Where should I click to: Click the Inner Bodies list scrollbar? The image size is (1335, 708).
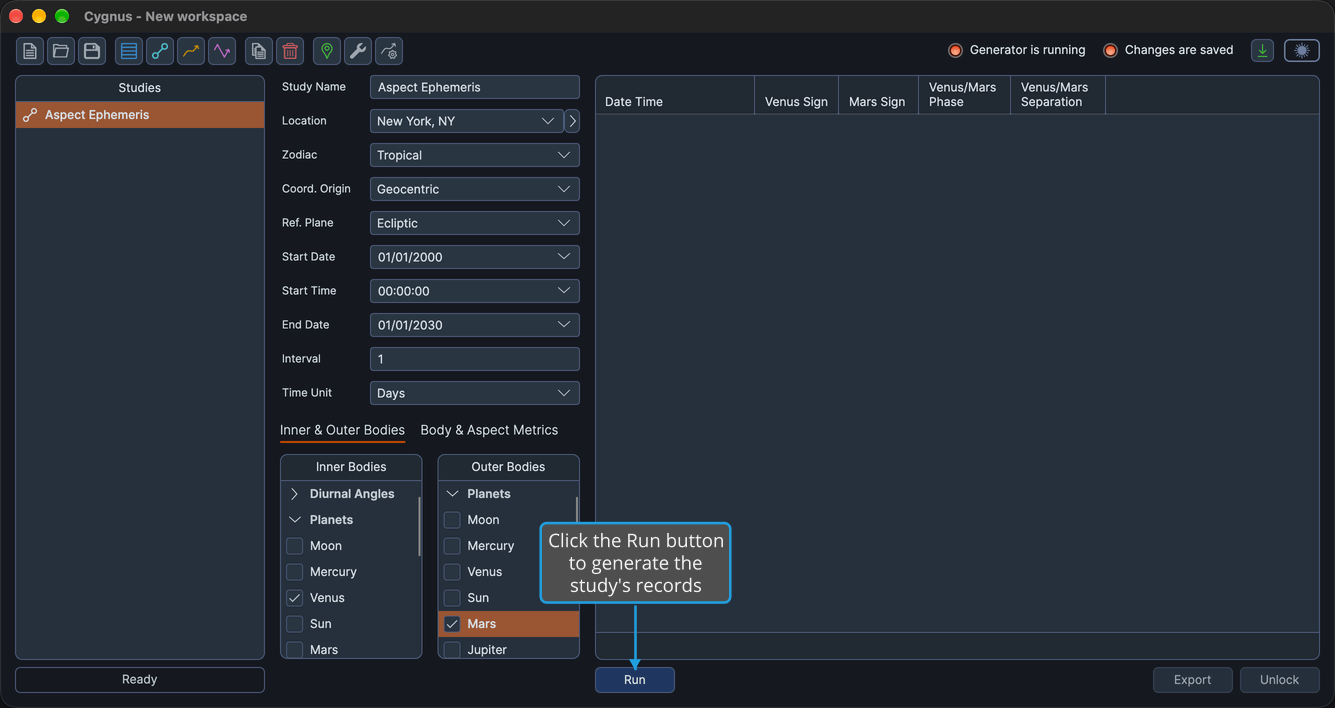pyautogui.click(x=419, y=526)
